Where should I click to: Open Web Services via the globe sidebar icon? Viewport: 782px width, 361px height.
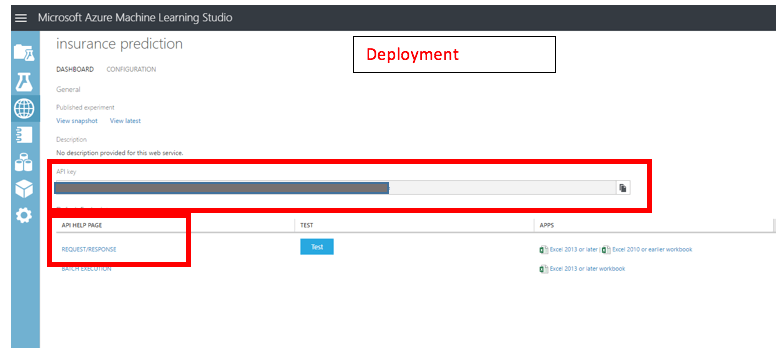(24, 108)
